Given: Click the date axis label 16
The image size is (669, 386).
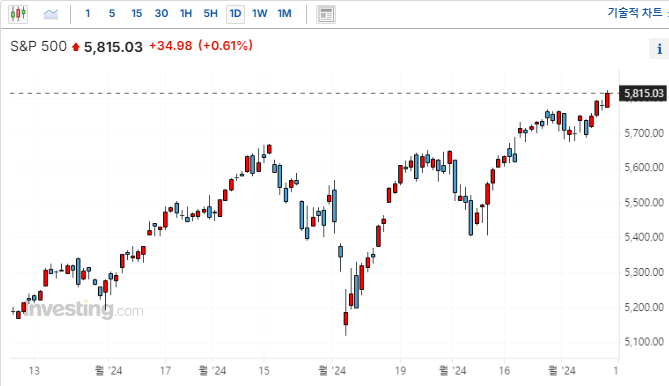Looking at the screenshot, I should pyautogui.click(x=504, y=371).
